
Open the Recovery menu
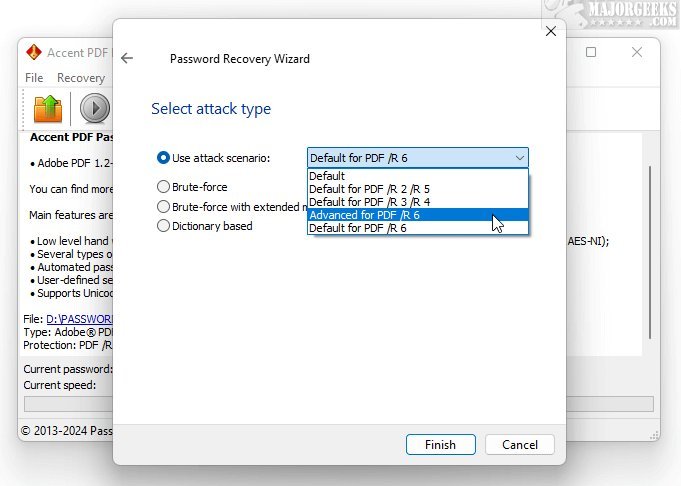pyautogui.click(x=80, y=78)
